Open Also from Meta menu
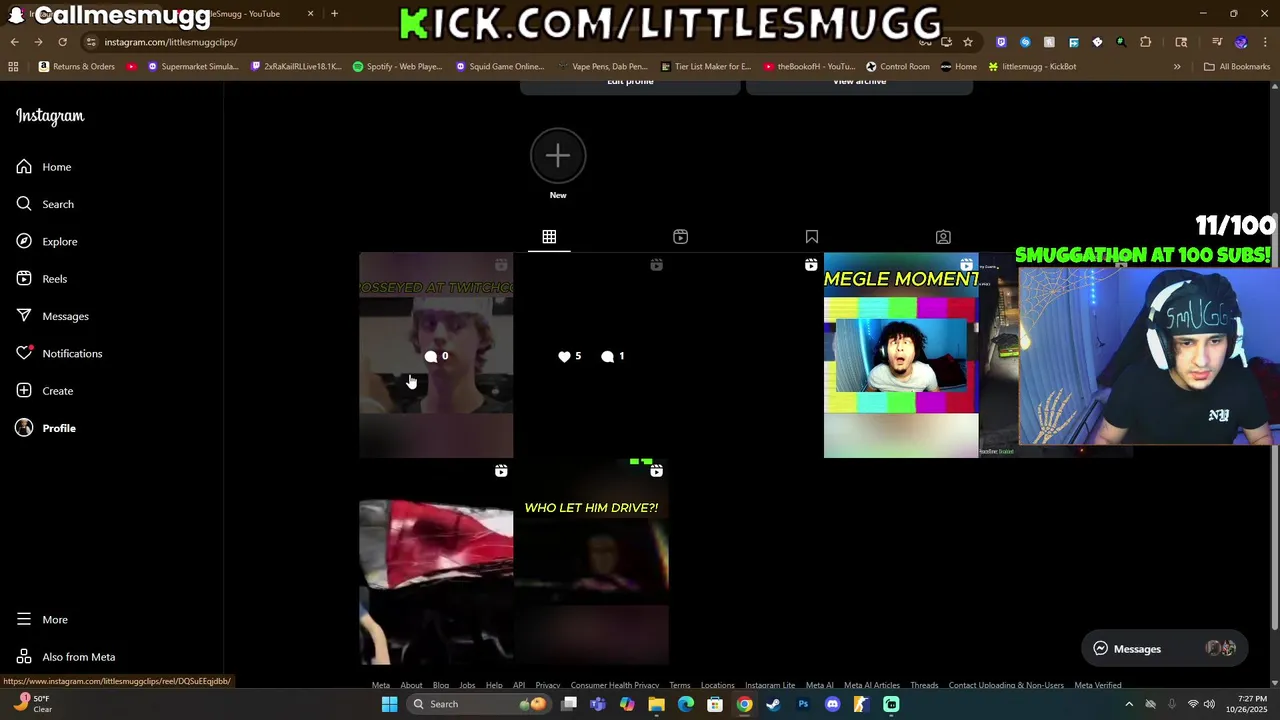The width and height of the screenshot is (1280, 720). (x=66, y=657)
